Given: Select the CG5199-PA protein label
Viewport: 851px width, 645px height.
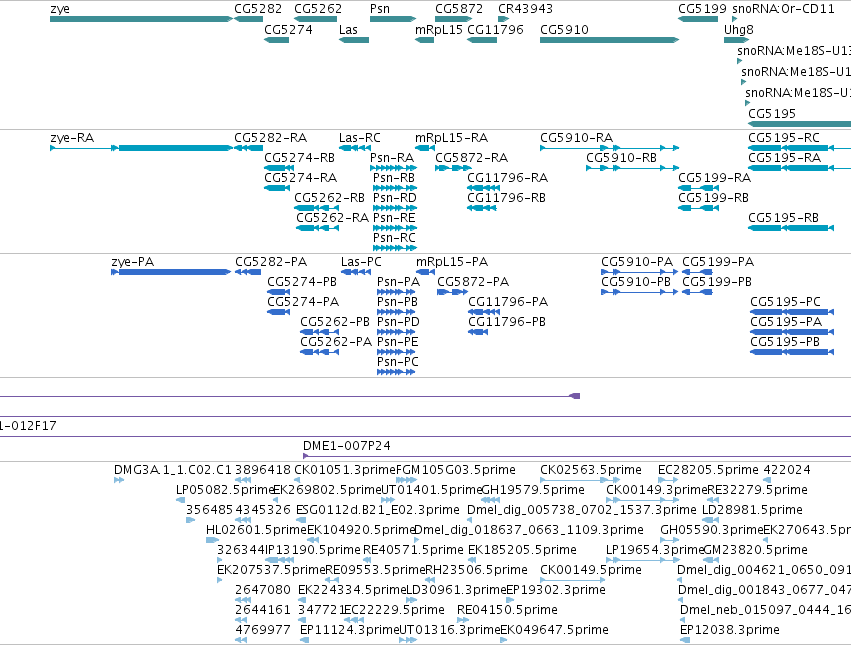Looking at the screenshot, I should (718, 262).
